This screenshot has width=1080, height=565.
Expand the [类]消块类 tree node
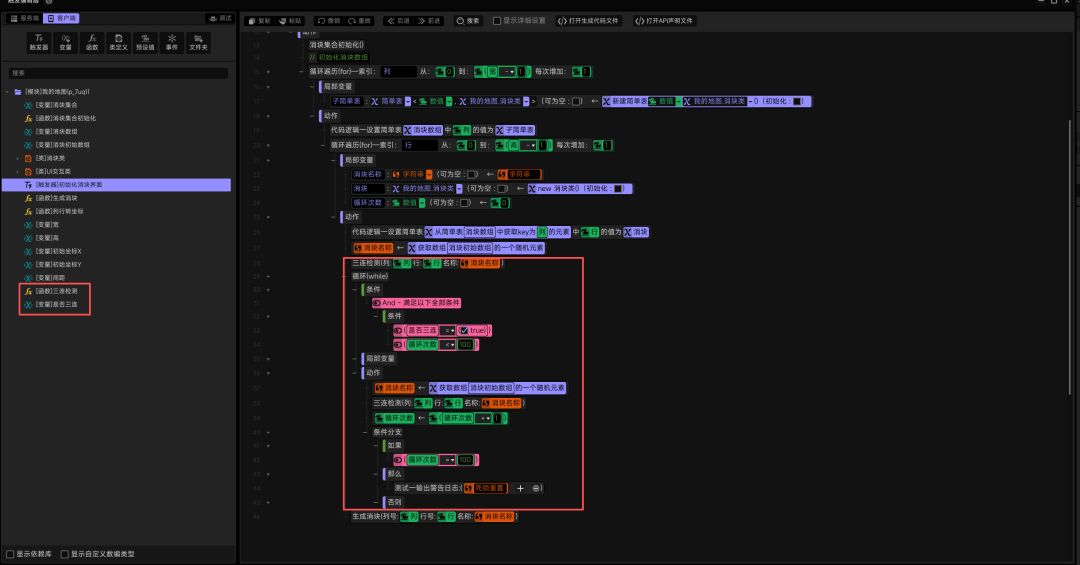(17, 158)
